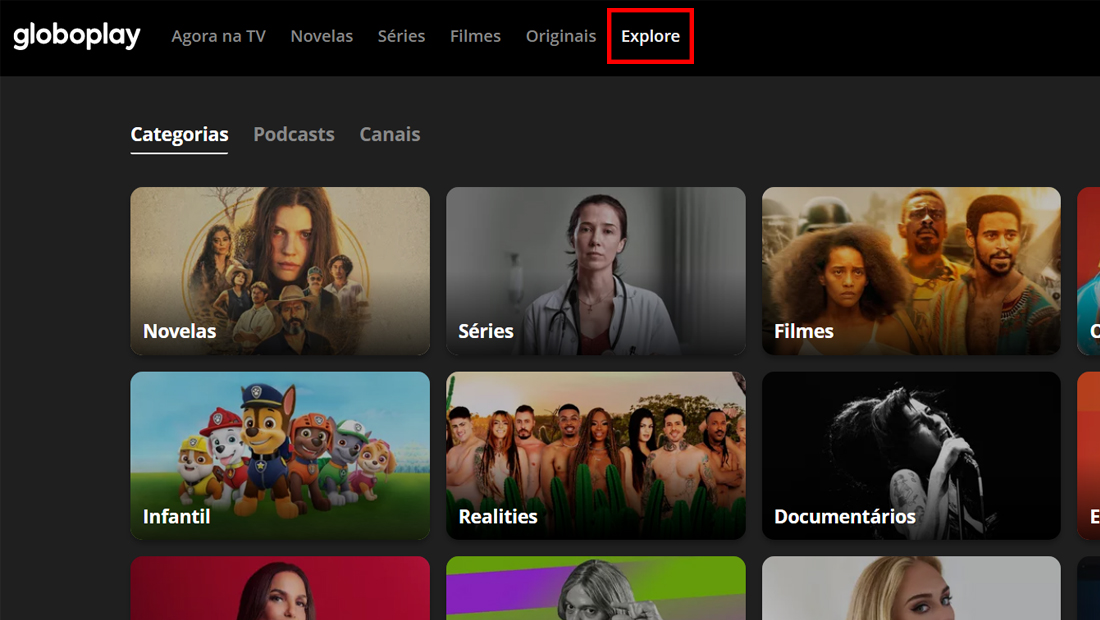
Task: Go to Séries in the top navigation bar
Action: [x=401, y=36]
